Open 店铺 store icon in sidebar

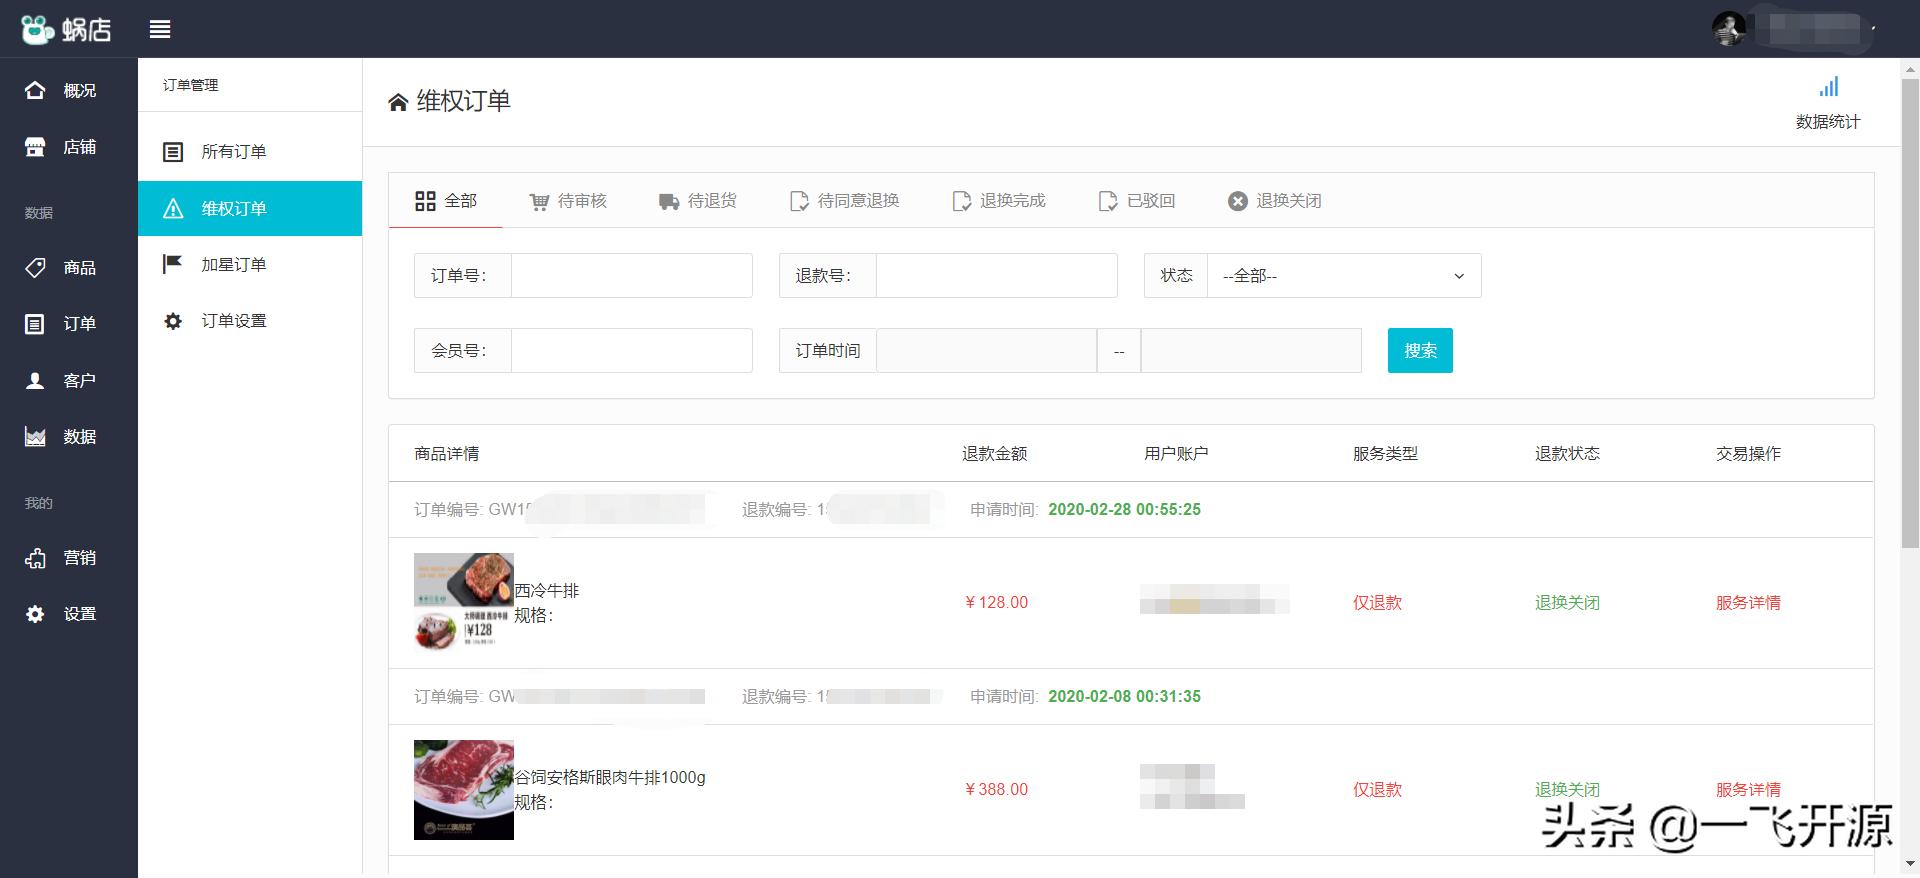coord(35,147)
